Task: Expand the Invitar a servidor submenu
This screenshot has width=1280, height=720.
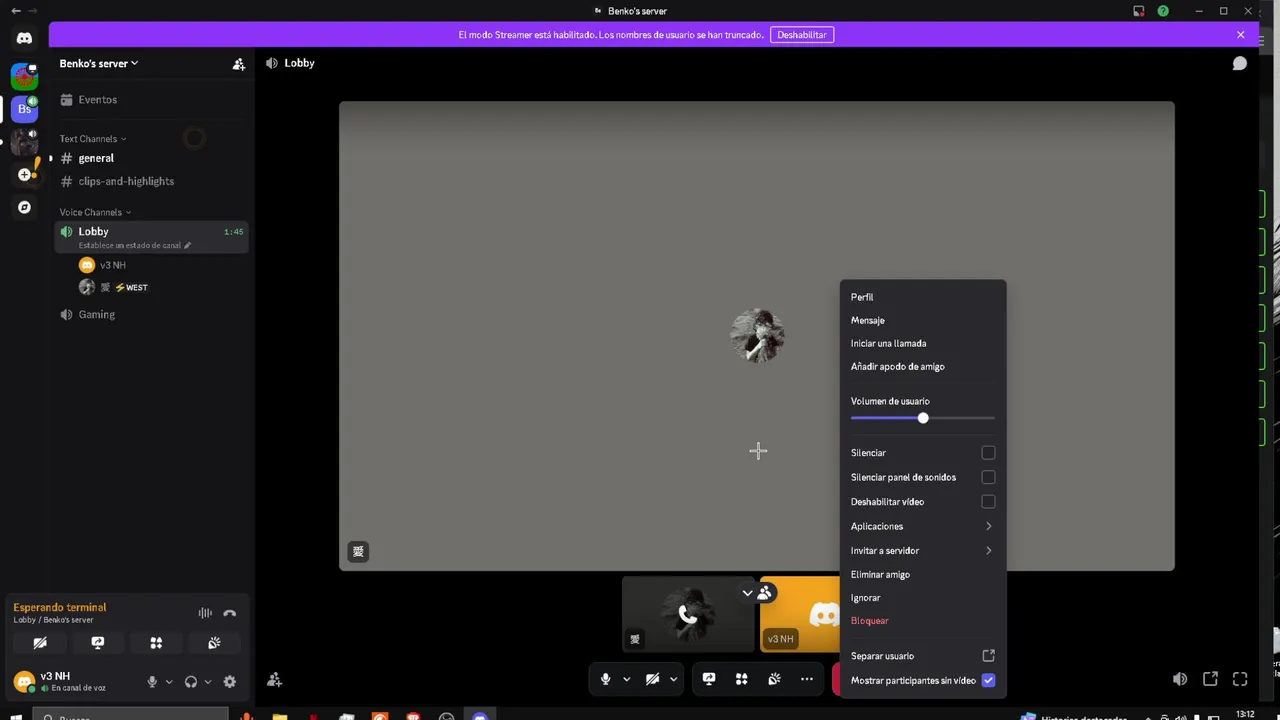Action: pyautogui.click(x=922, y=550)
